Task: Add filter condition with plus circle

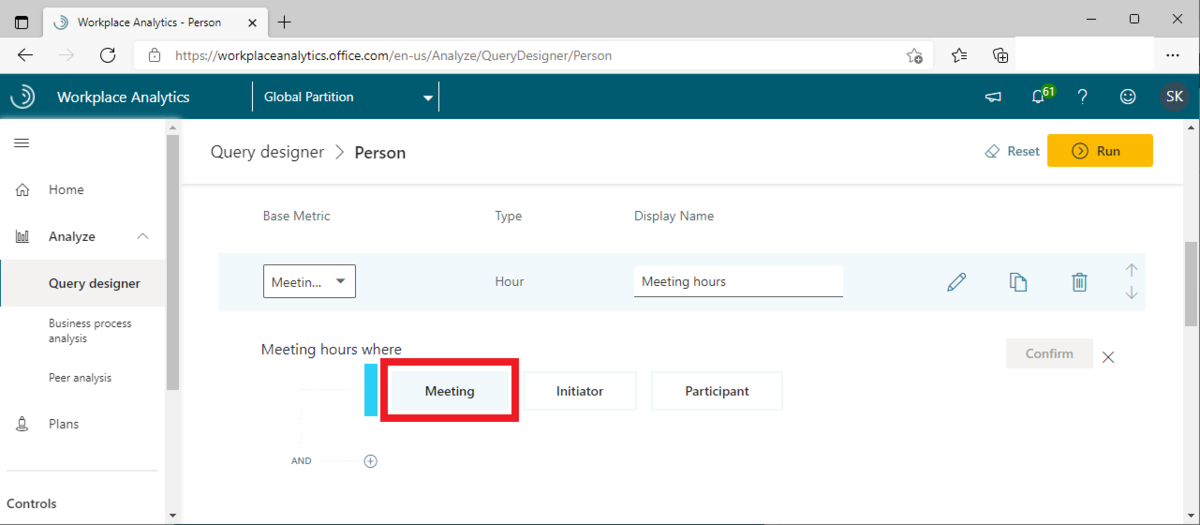Action: point(370,461)
